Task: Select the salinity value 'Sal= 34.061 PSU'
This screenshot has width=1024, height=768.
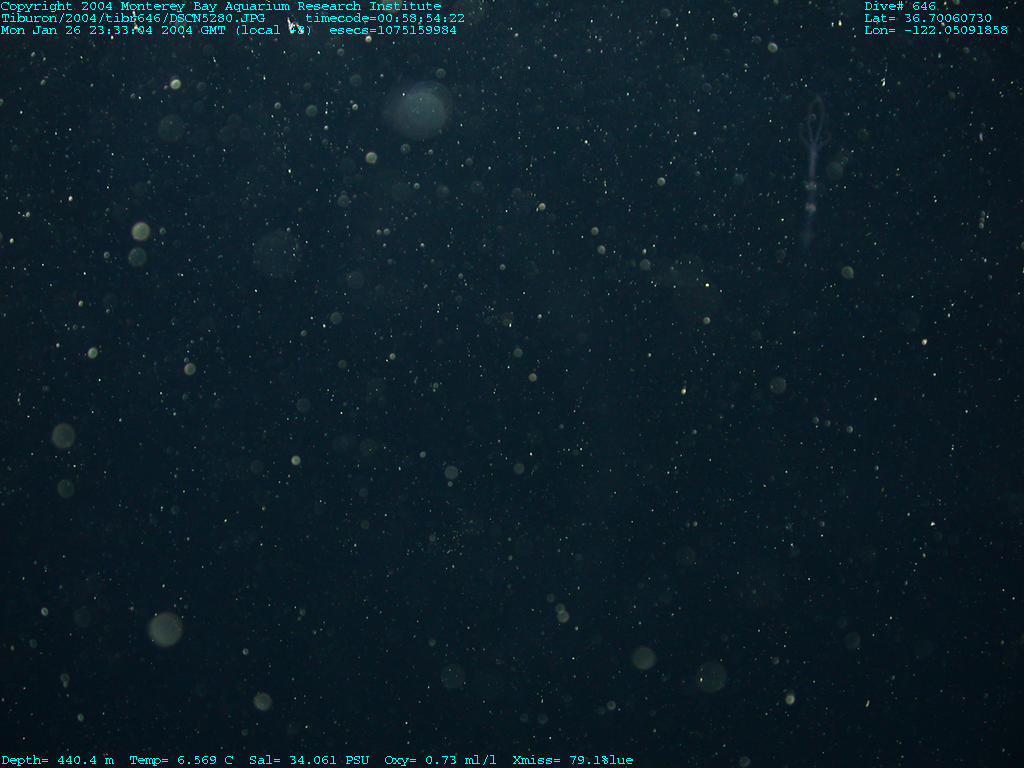Action: click(x=309, y=760)
